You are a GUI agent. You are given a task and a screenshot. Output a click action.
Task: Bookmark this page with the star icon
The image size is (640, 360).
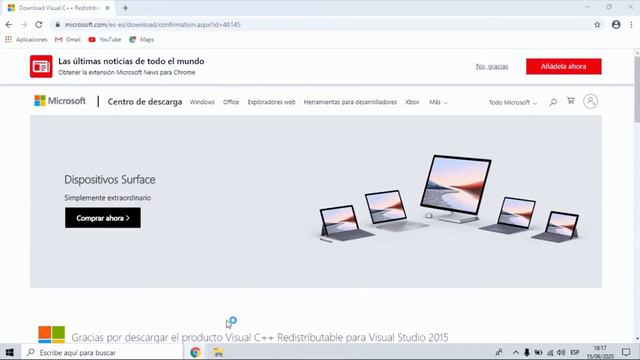pyautogui.click(x=597, y=24)
